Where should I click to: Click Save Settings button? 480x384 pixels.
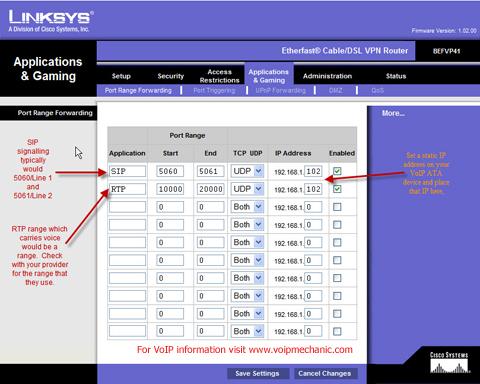click(x=257, y=374)
